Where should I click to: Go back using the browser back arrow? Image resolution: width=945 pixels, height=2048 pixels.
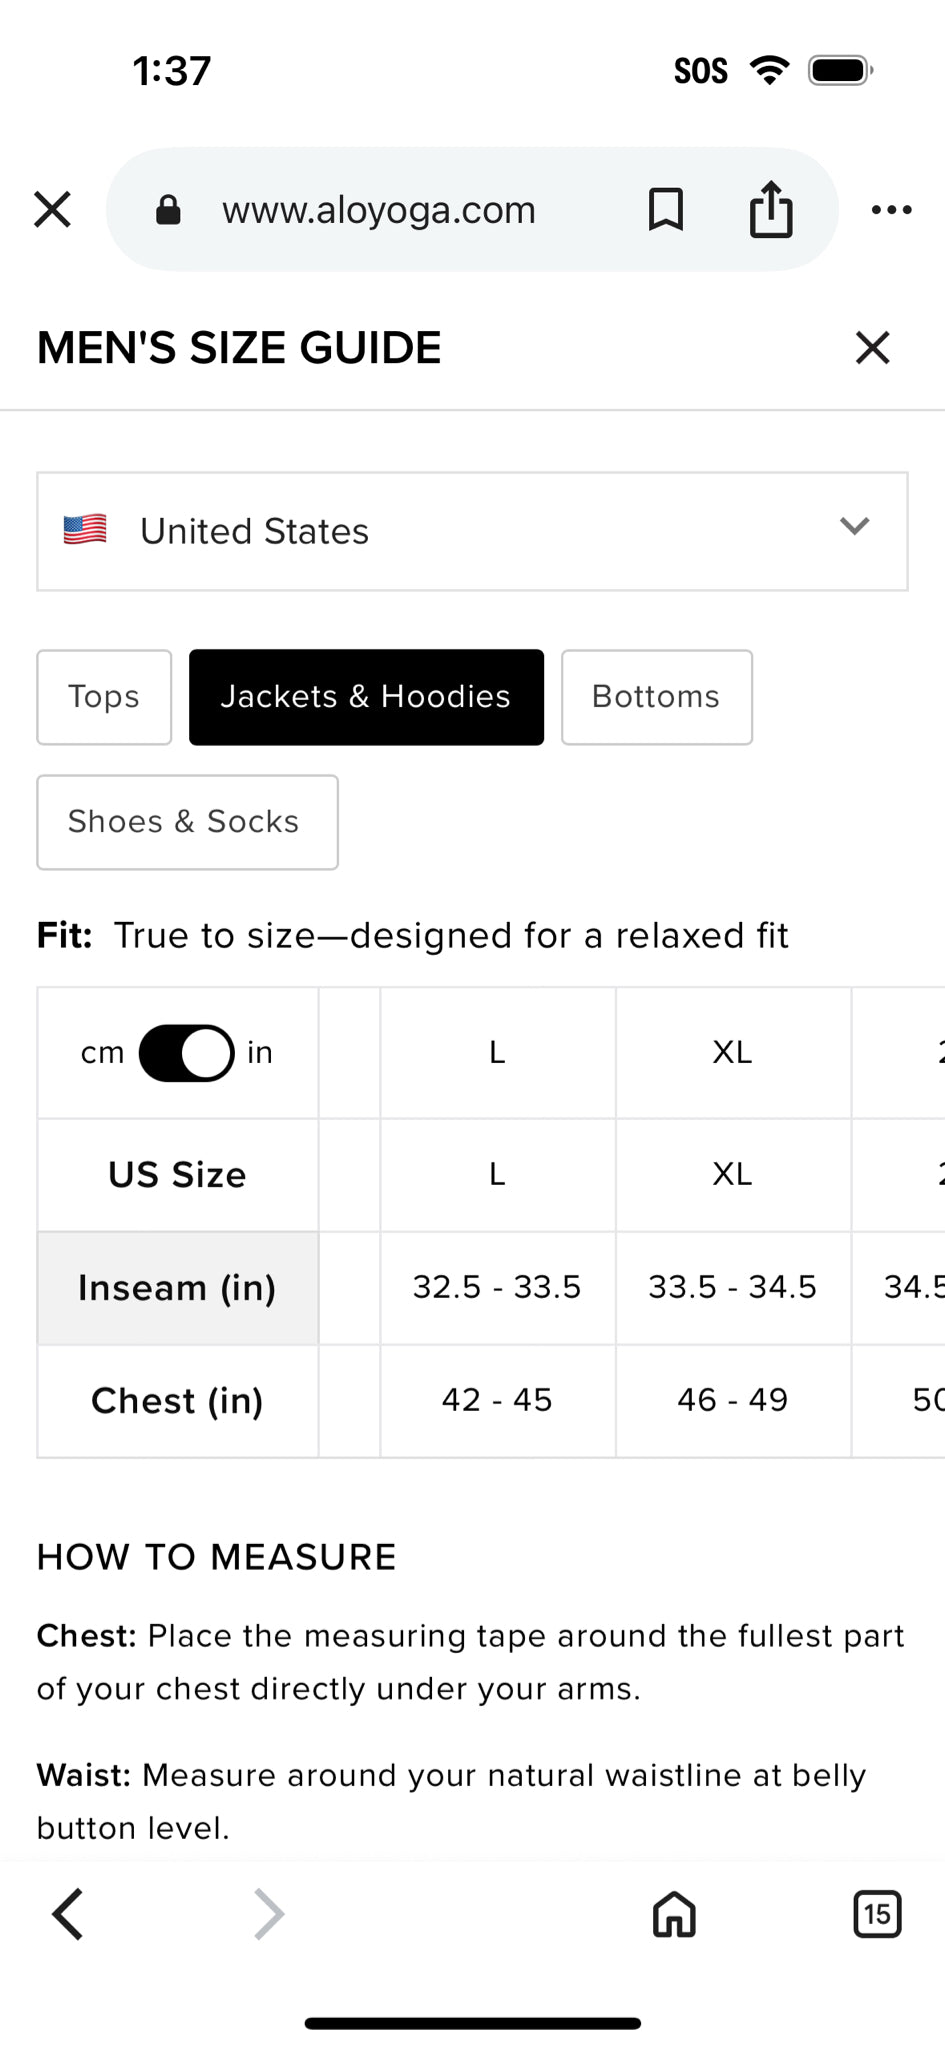(68, 1914)
